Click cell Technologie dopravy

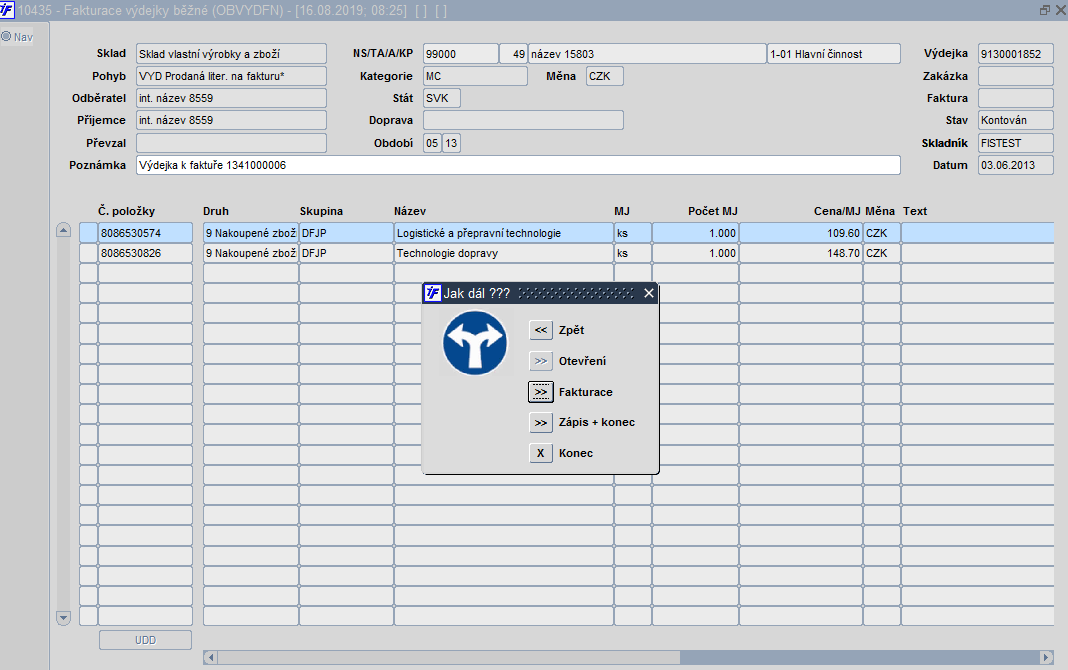coord(503,253)
